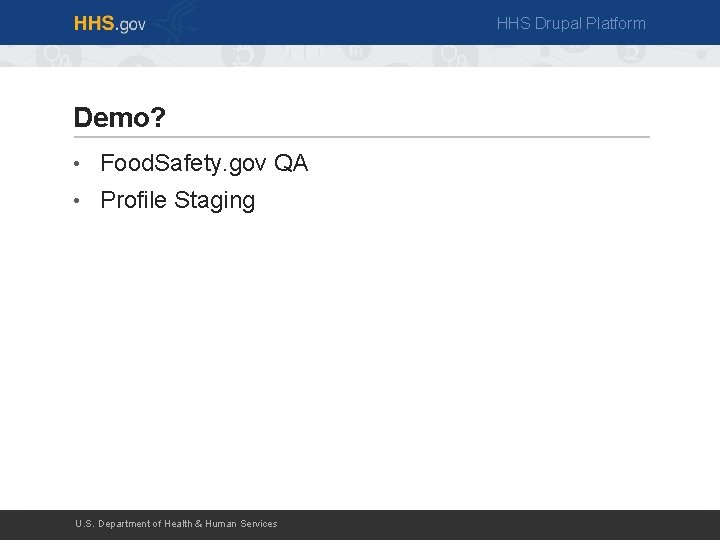Click the FoodSafety.gov QA bullet
Screen dimensions: 720x540
coord(204,163)
